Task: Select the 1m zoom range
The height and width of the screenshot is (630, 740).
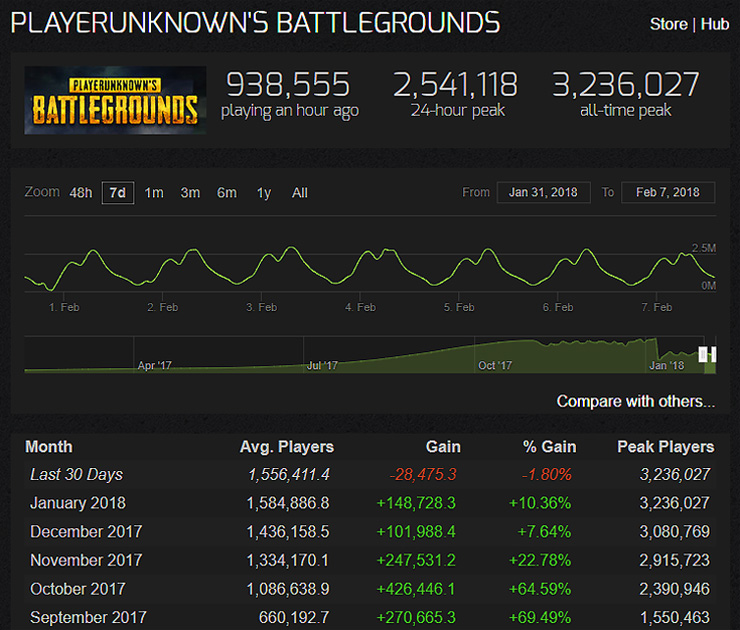Action: tap(154, 193)
